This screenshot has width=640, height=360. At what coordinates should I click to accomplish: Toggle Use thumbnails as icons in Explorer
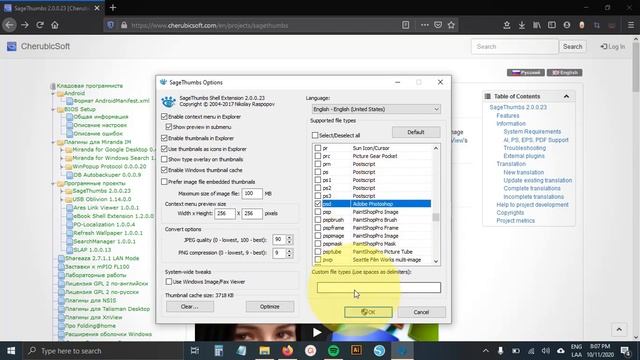[x=164, y=149]
